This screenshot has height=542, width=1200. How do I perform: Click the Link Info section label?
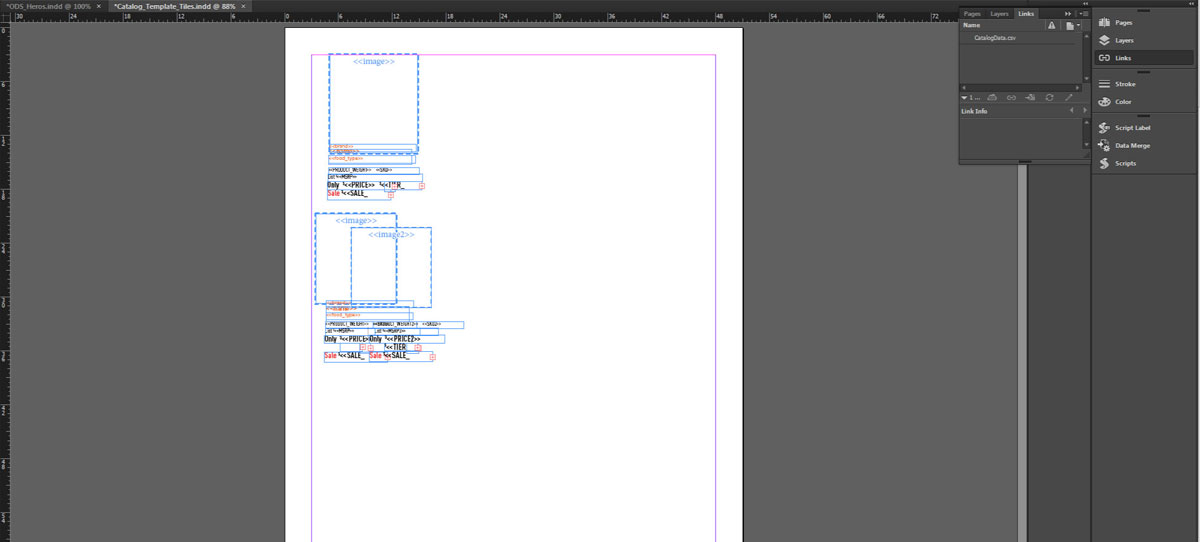tap(974, 111)
